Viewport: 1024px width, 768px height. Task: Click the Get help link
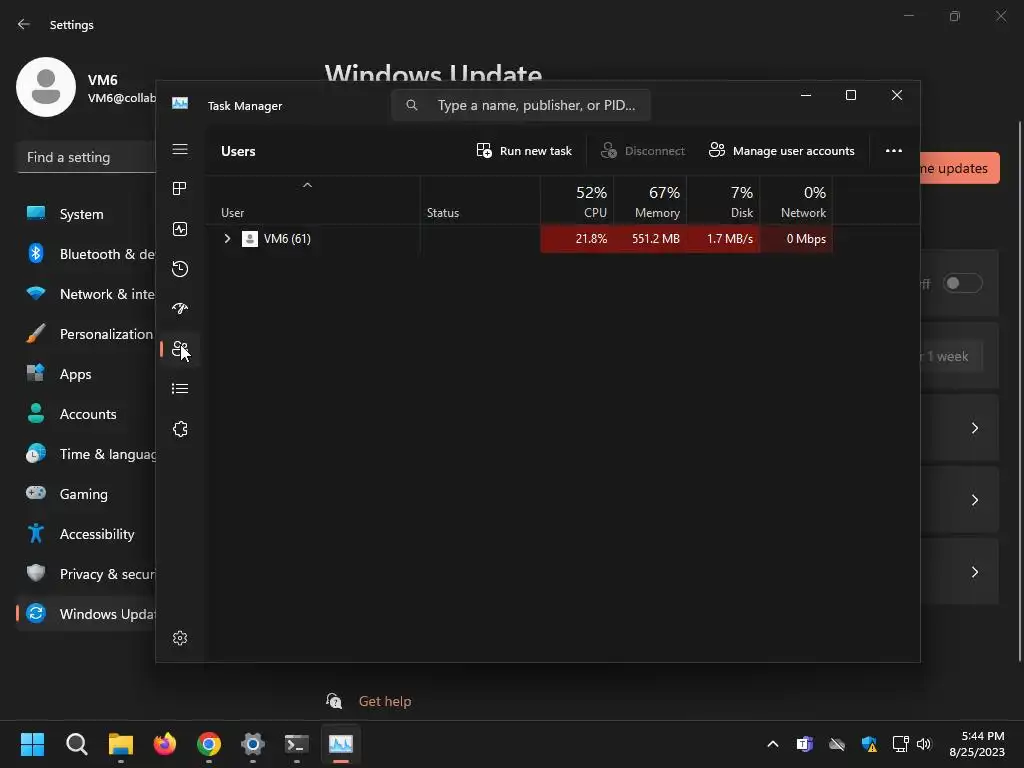point(385,701)
